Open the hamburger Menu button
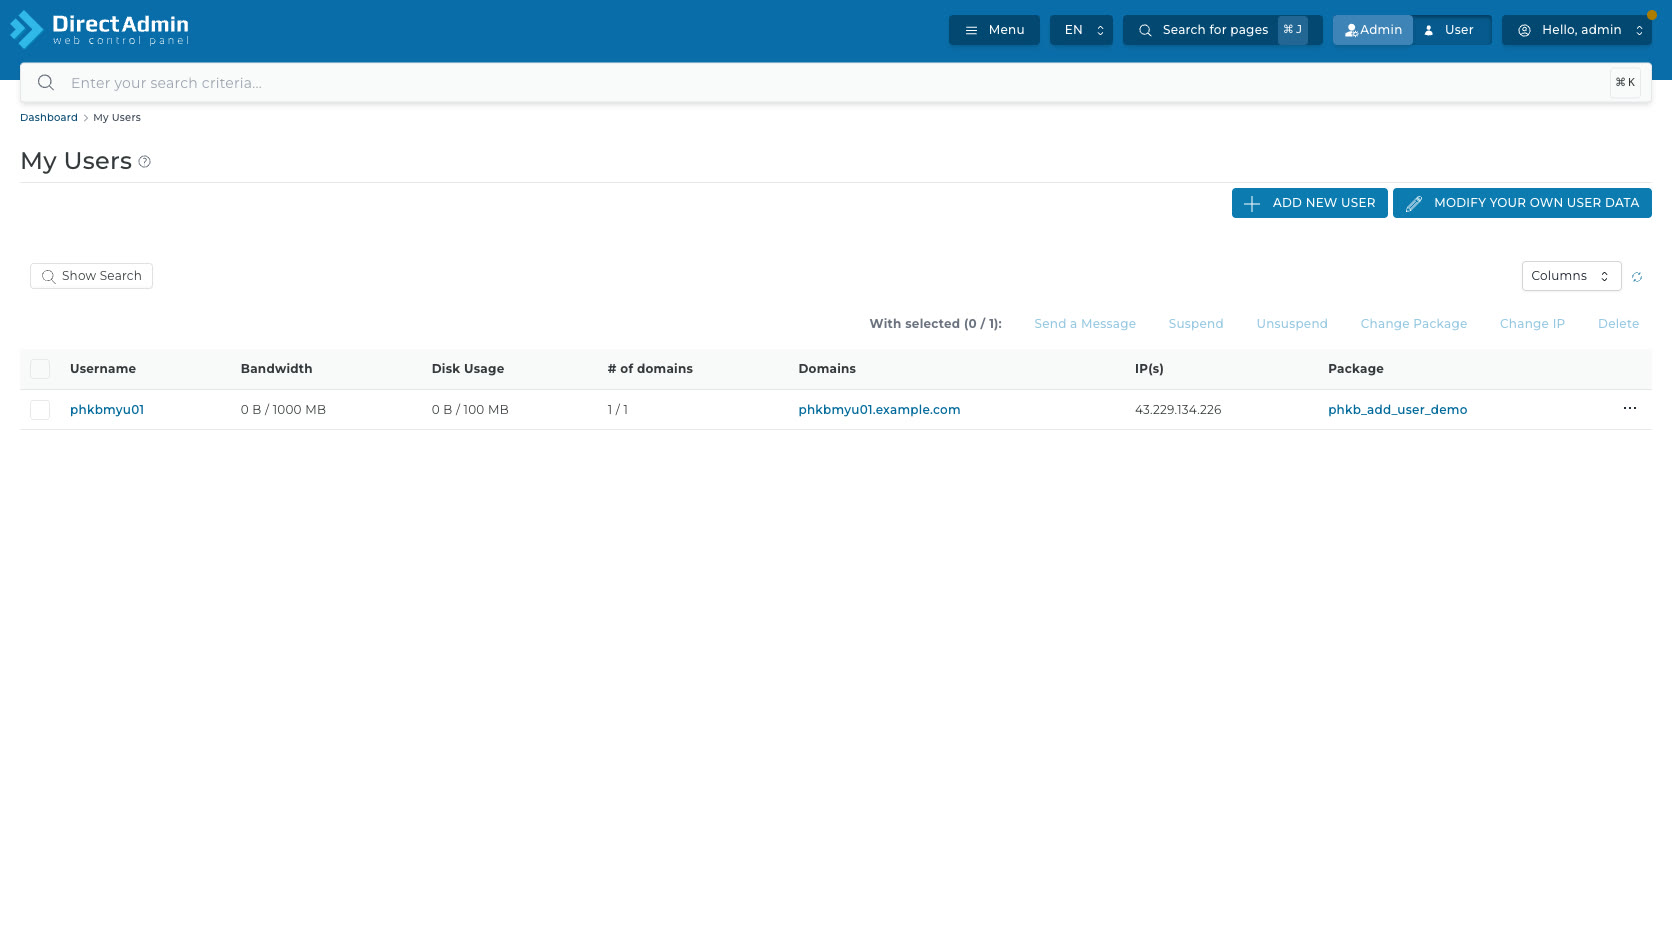Image resolution: width=1672 pixels, height=941 pixels. click(x=994, y=30)
